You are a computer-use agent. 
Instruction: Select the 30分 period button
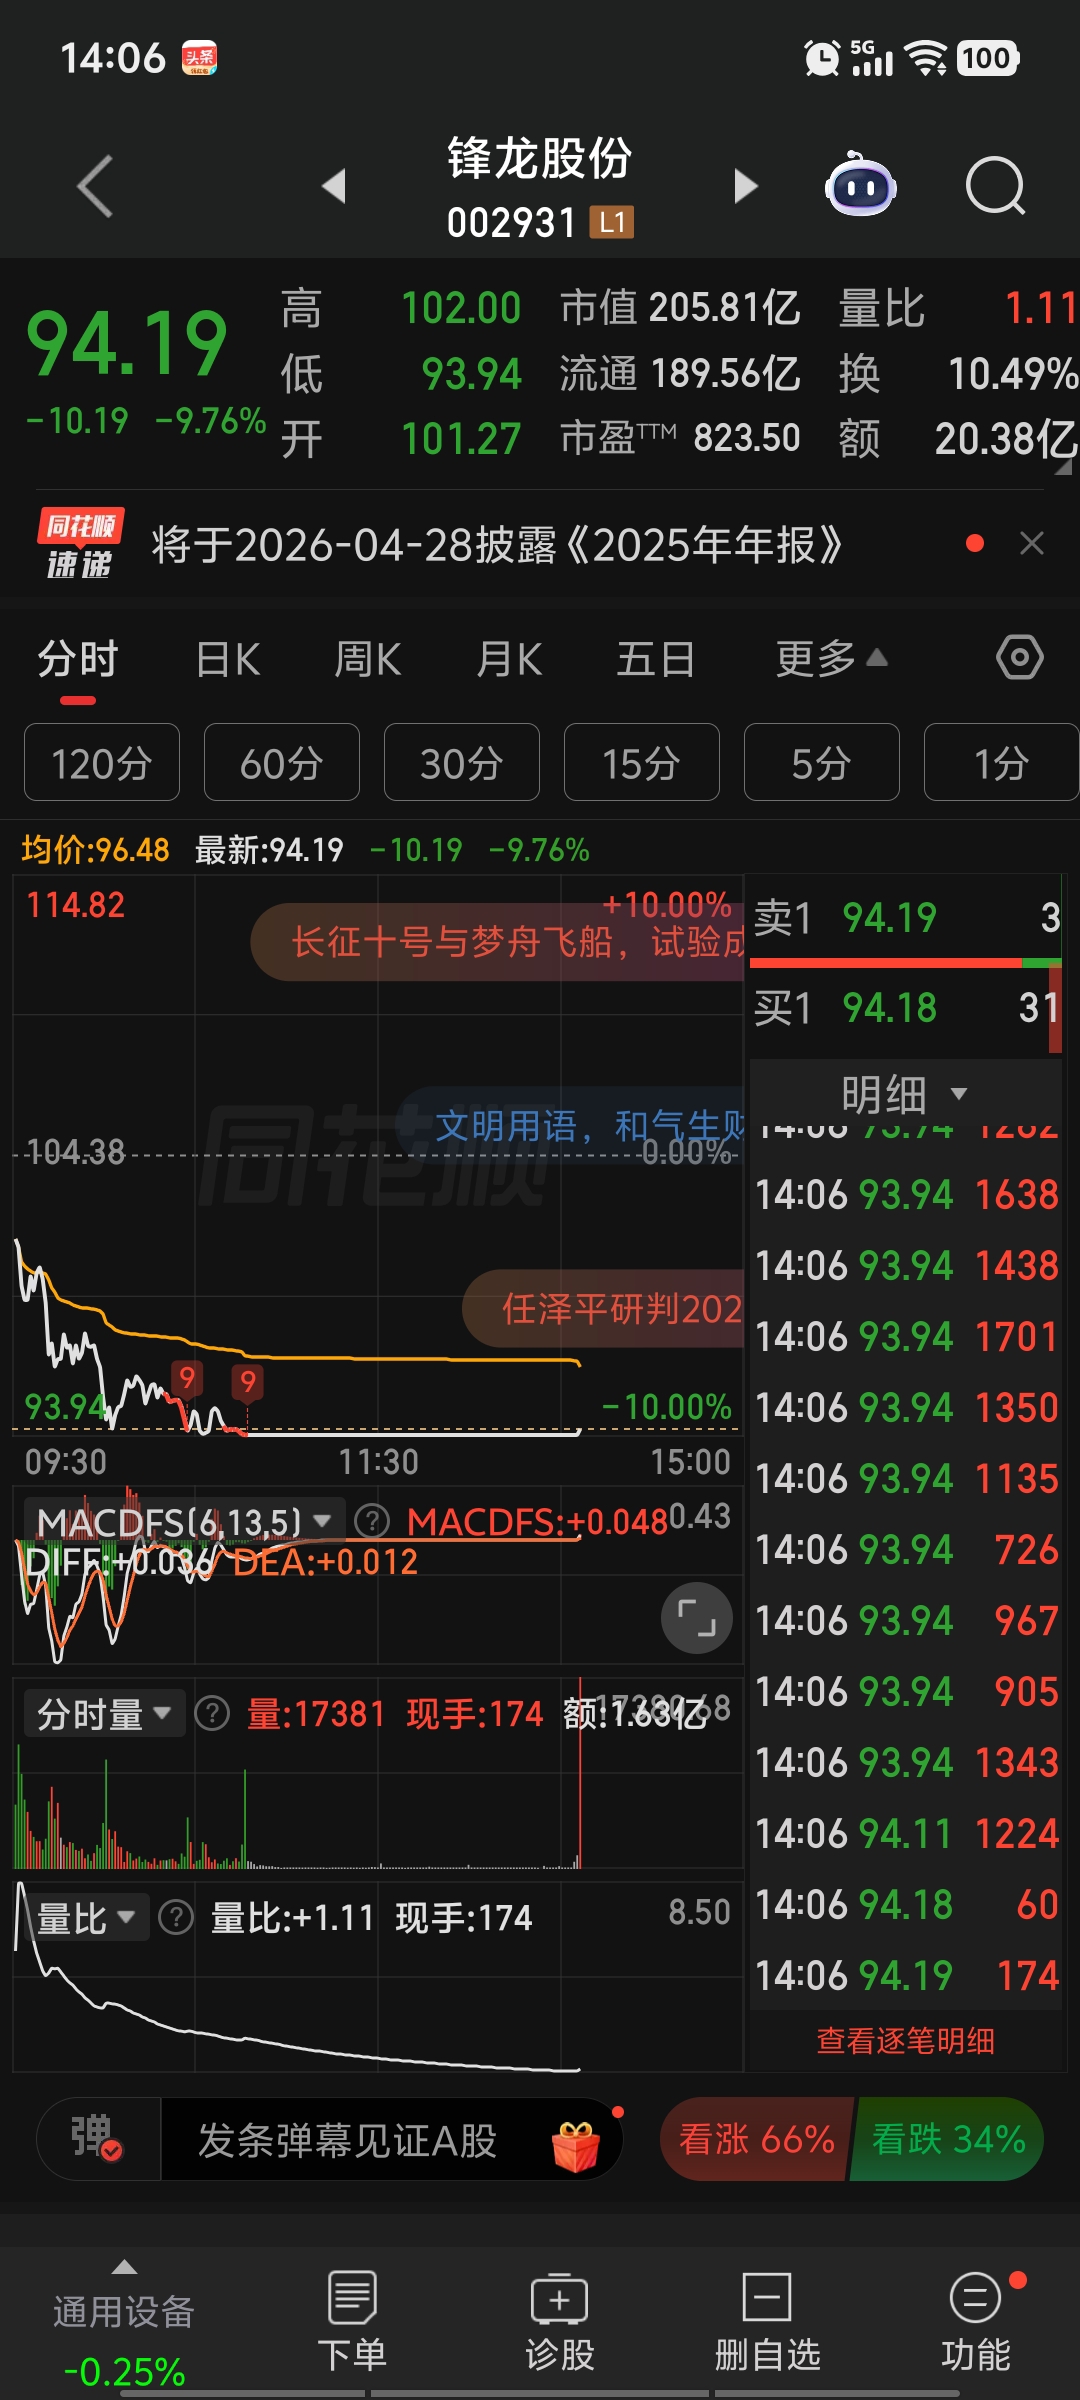tap(462, 762)
